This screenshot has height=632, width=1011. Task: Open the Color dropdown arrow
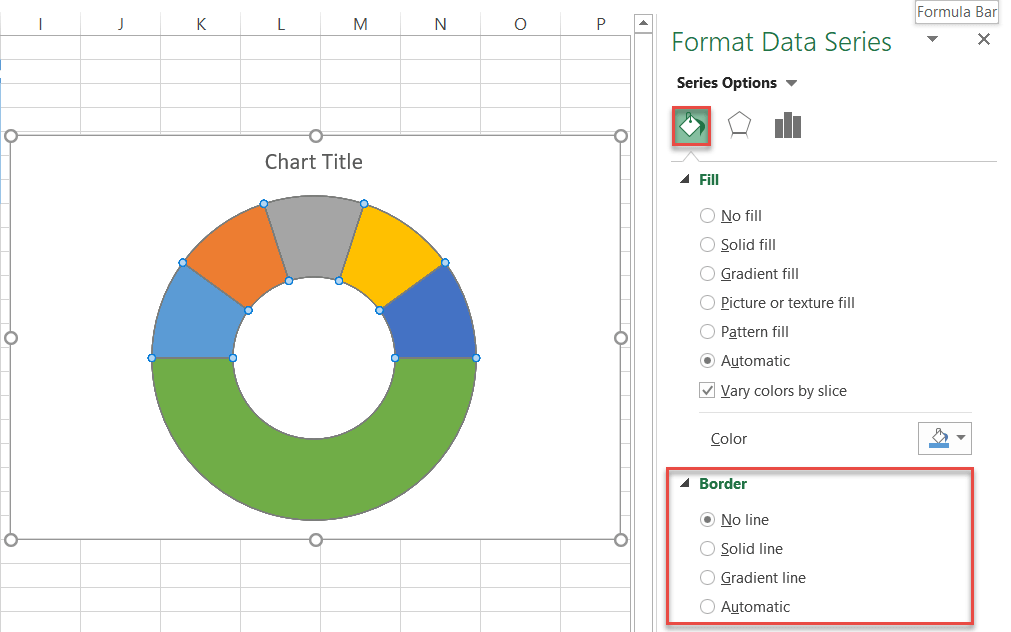tap(961, 438)
